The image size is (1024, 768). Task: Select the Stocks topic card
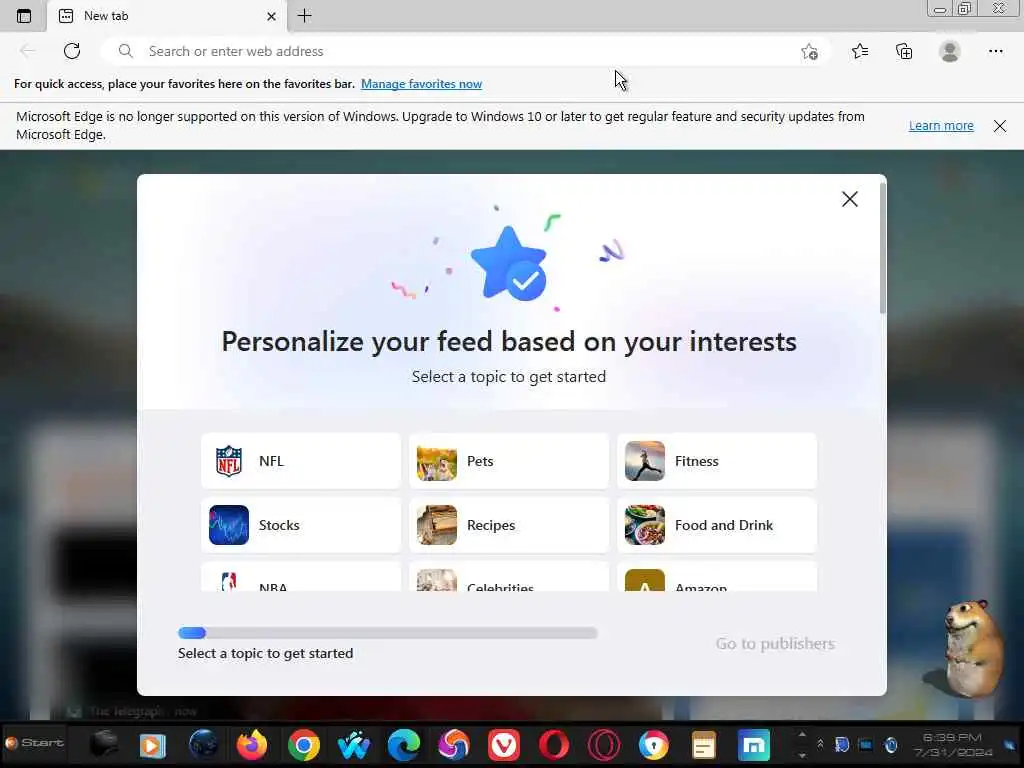coord(301,525)
